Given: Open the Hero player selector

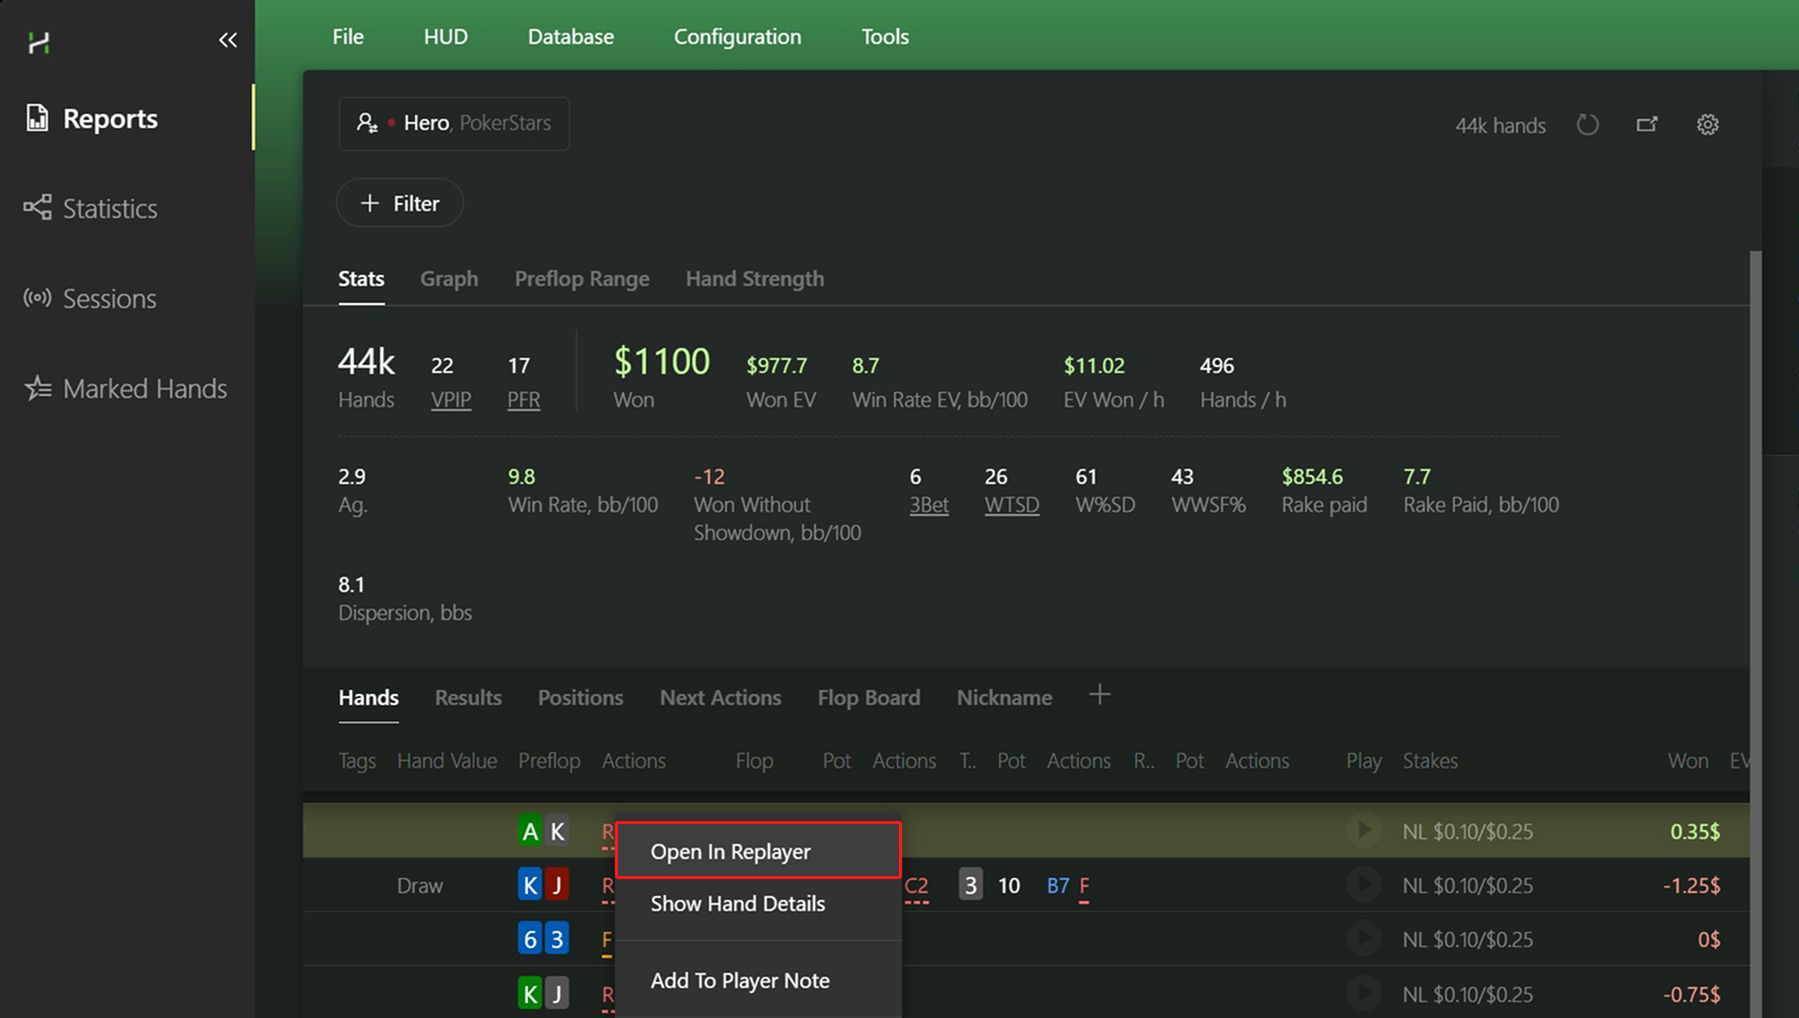Looking at the screenshot, I should pos(454,123).
